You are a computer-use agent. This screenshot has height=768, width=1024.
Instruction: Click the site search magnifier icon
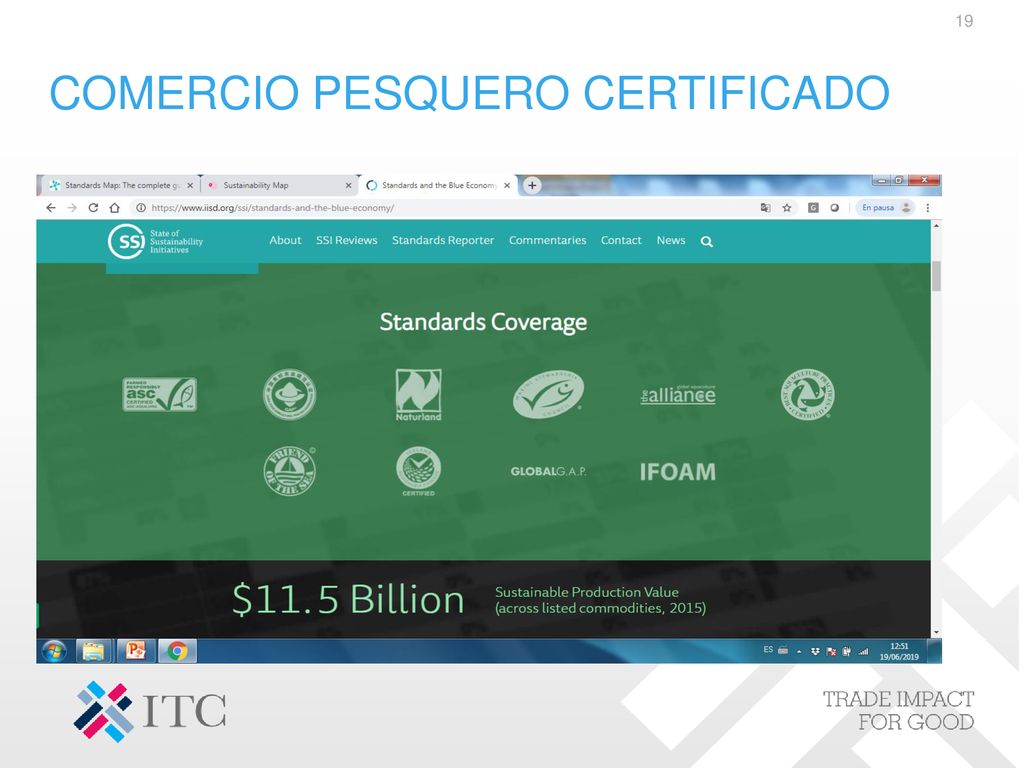(x=707, y=242)
